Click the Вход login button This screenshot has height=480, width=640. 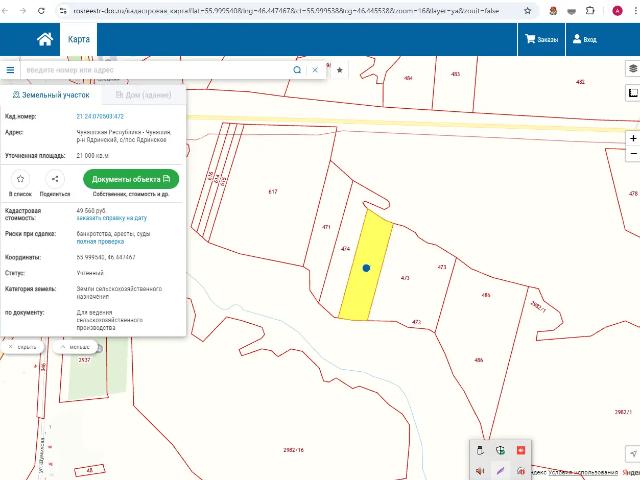pyautogui.click(x=584, y=39)
